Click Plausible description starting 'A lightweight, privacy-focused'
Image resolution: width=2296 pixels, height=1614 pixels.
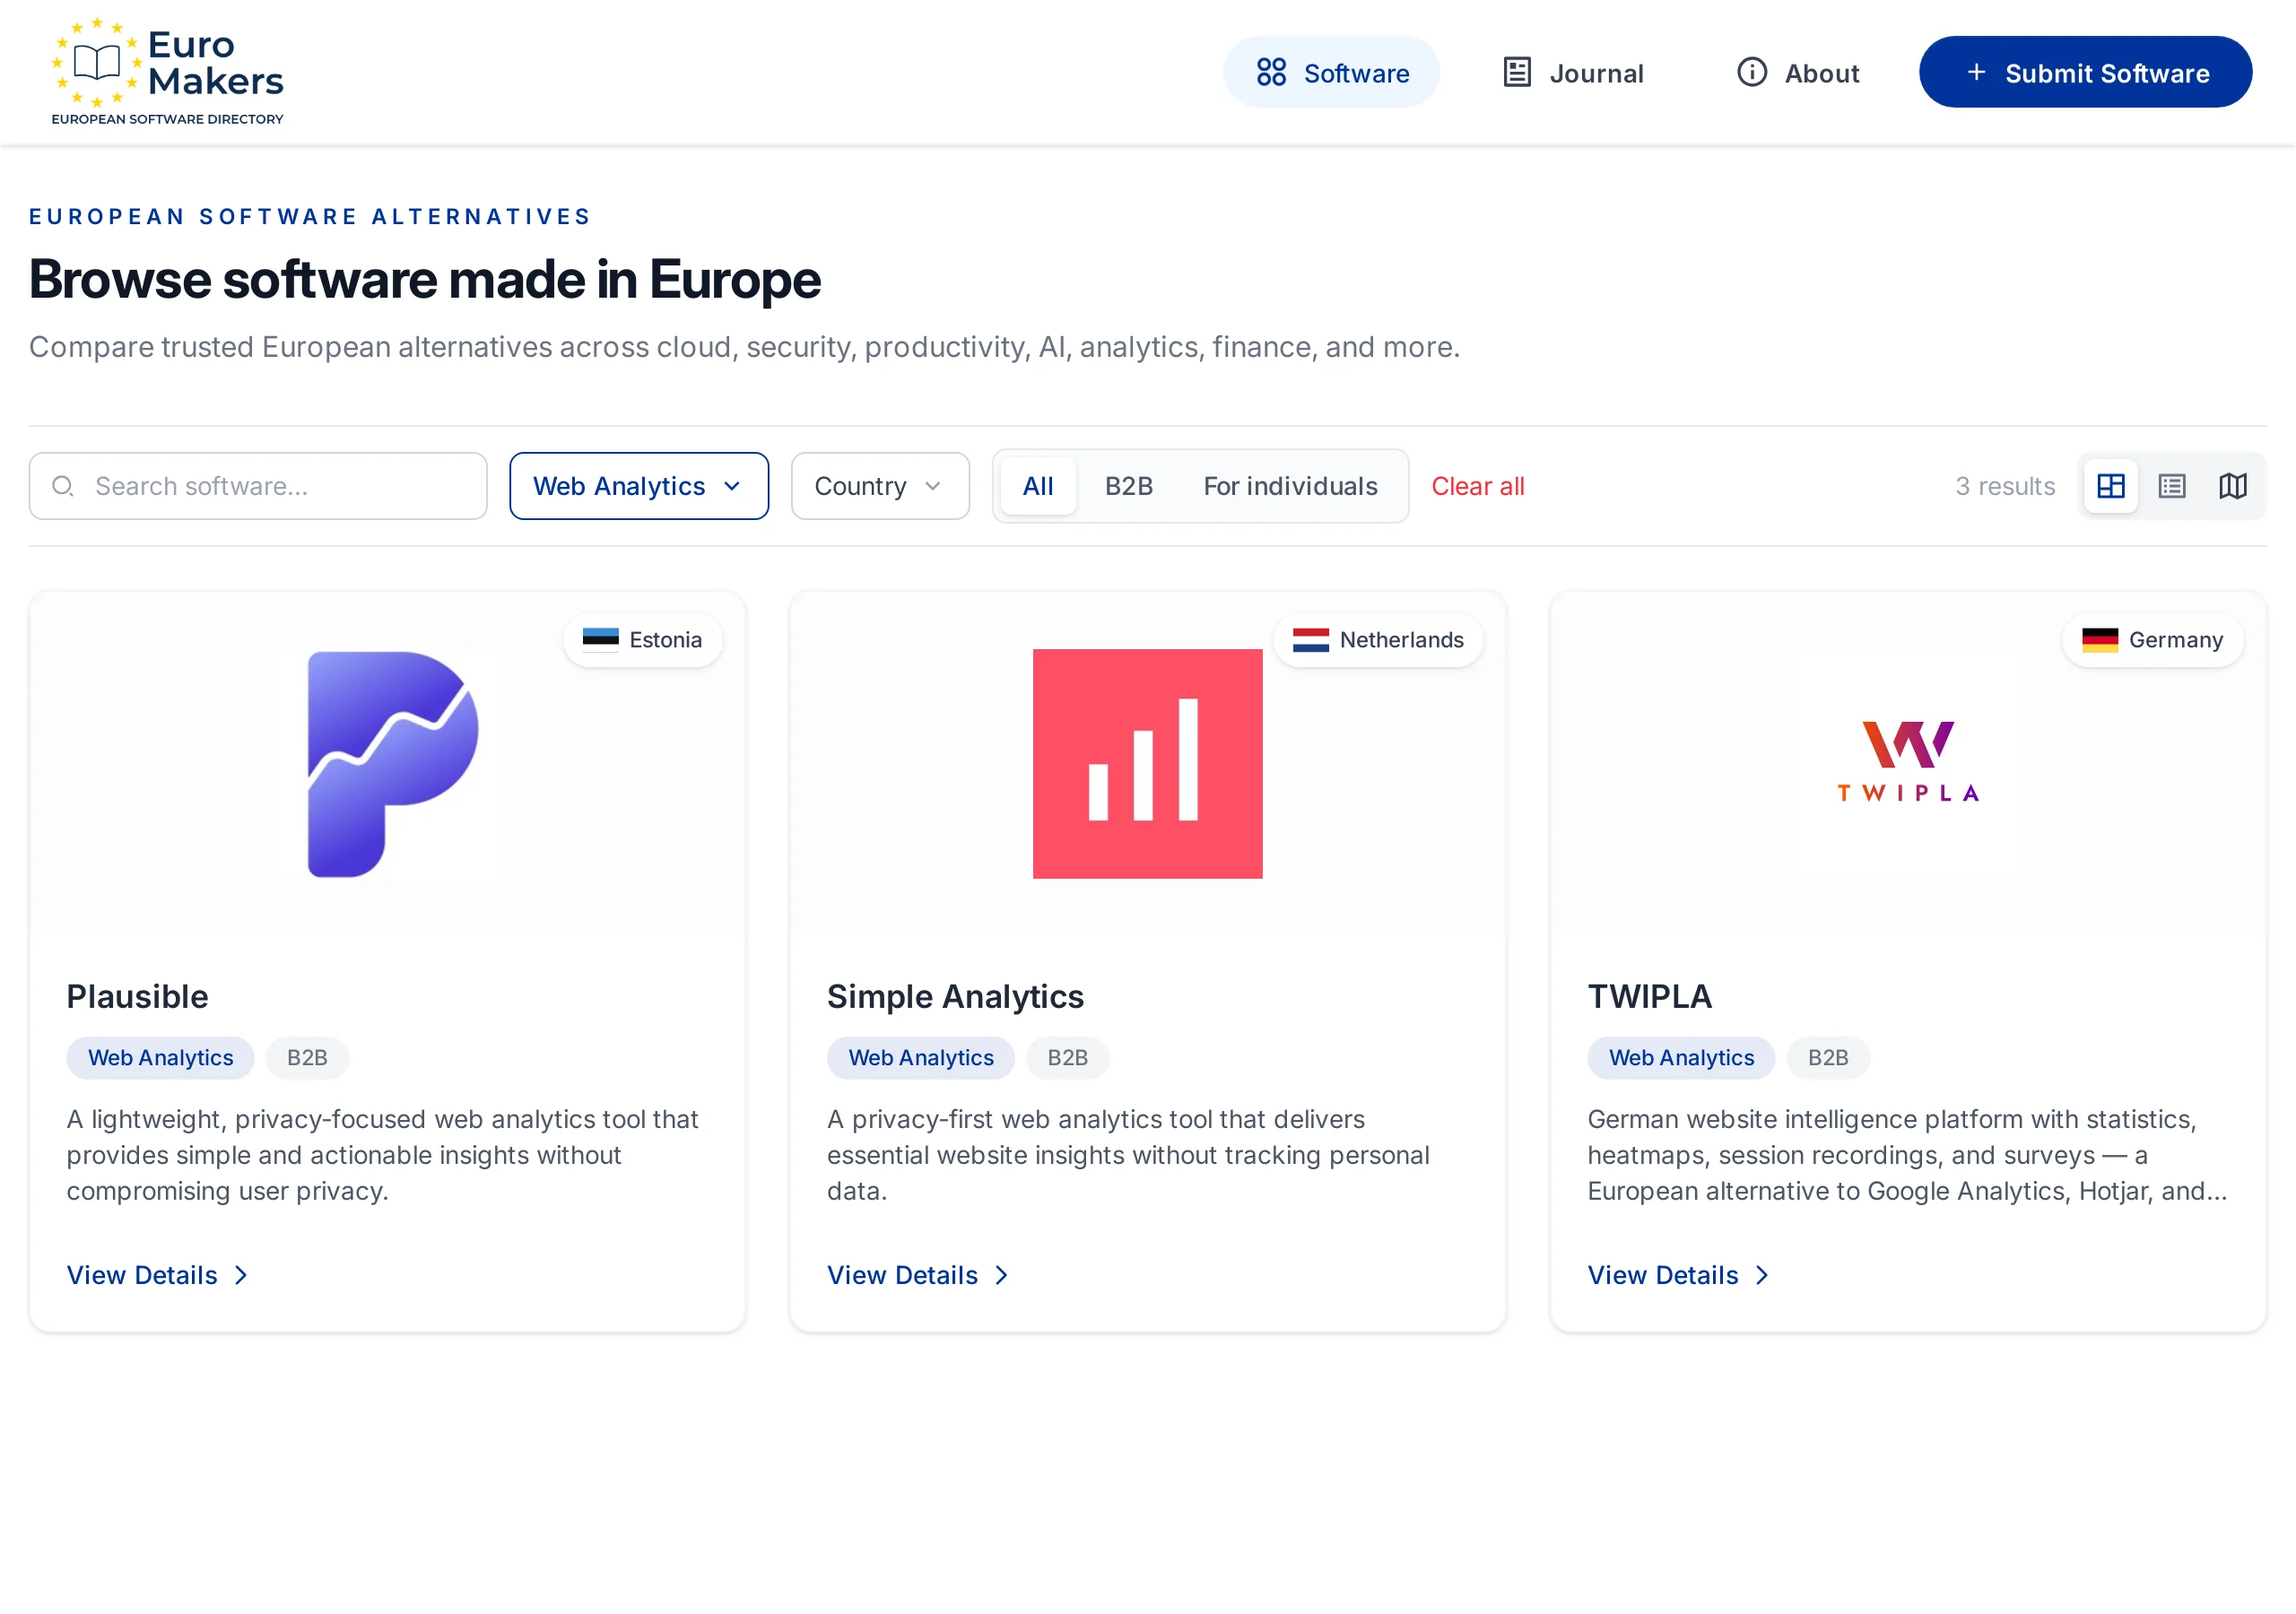pos(383,1155)
